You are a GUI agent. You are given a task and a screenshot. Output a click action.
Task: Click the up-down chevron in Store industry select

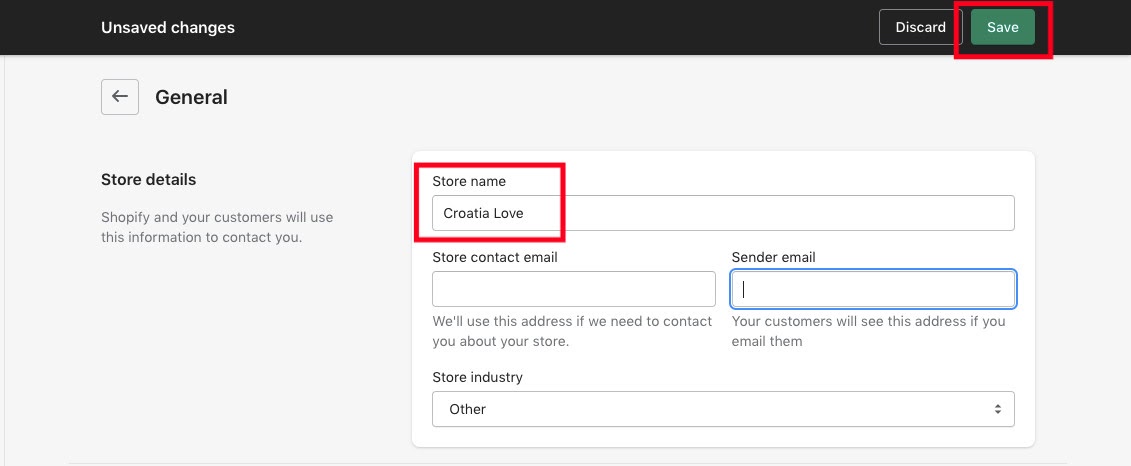[998, 409]
